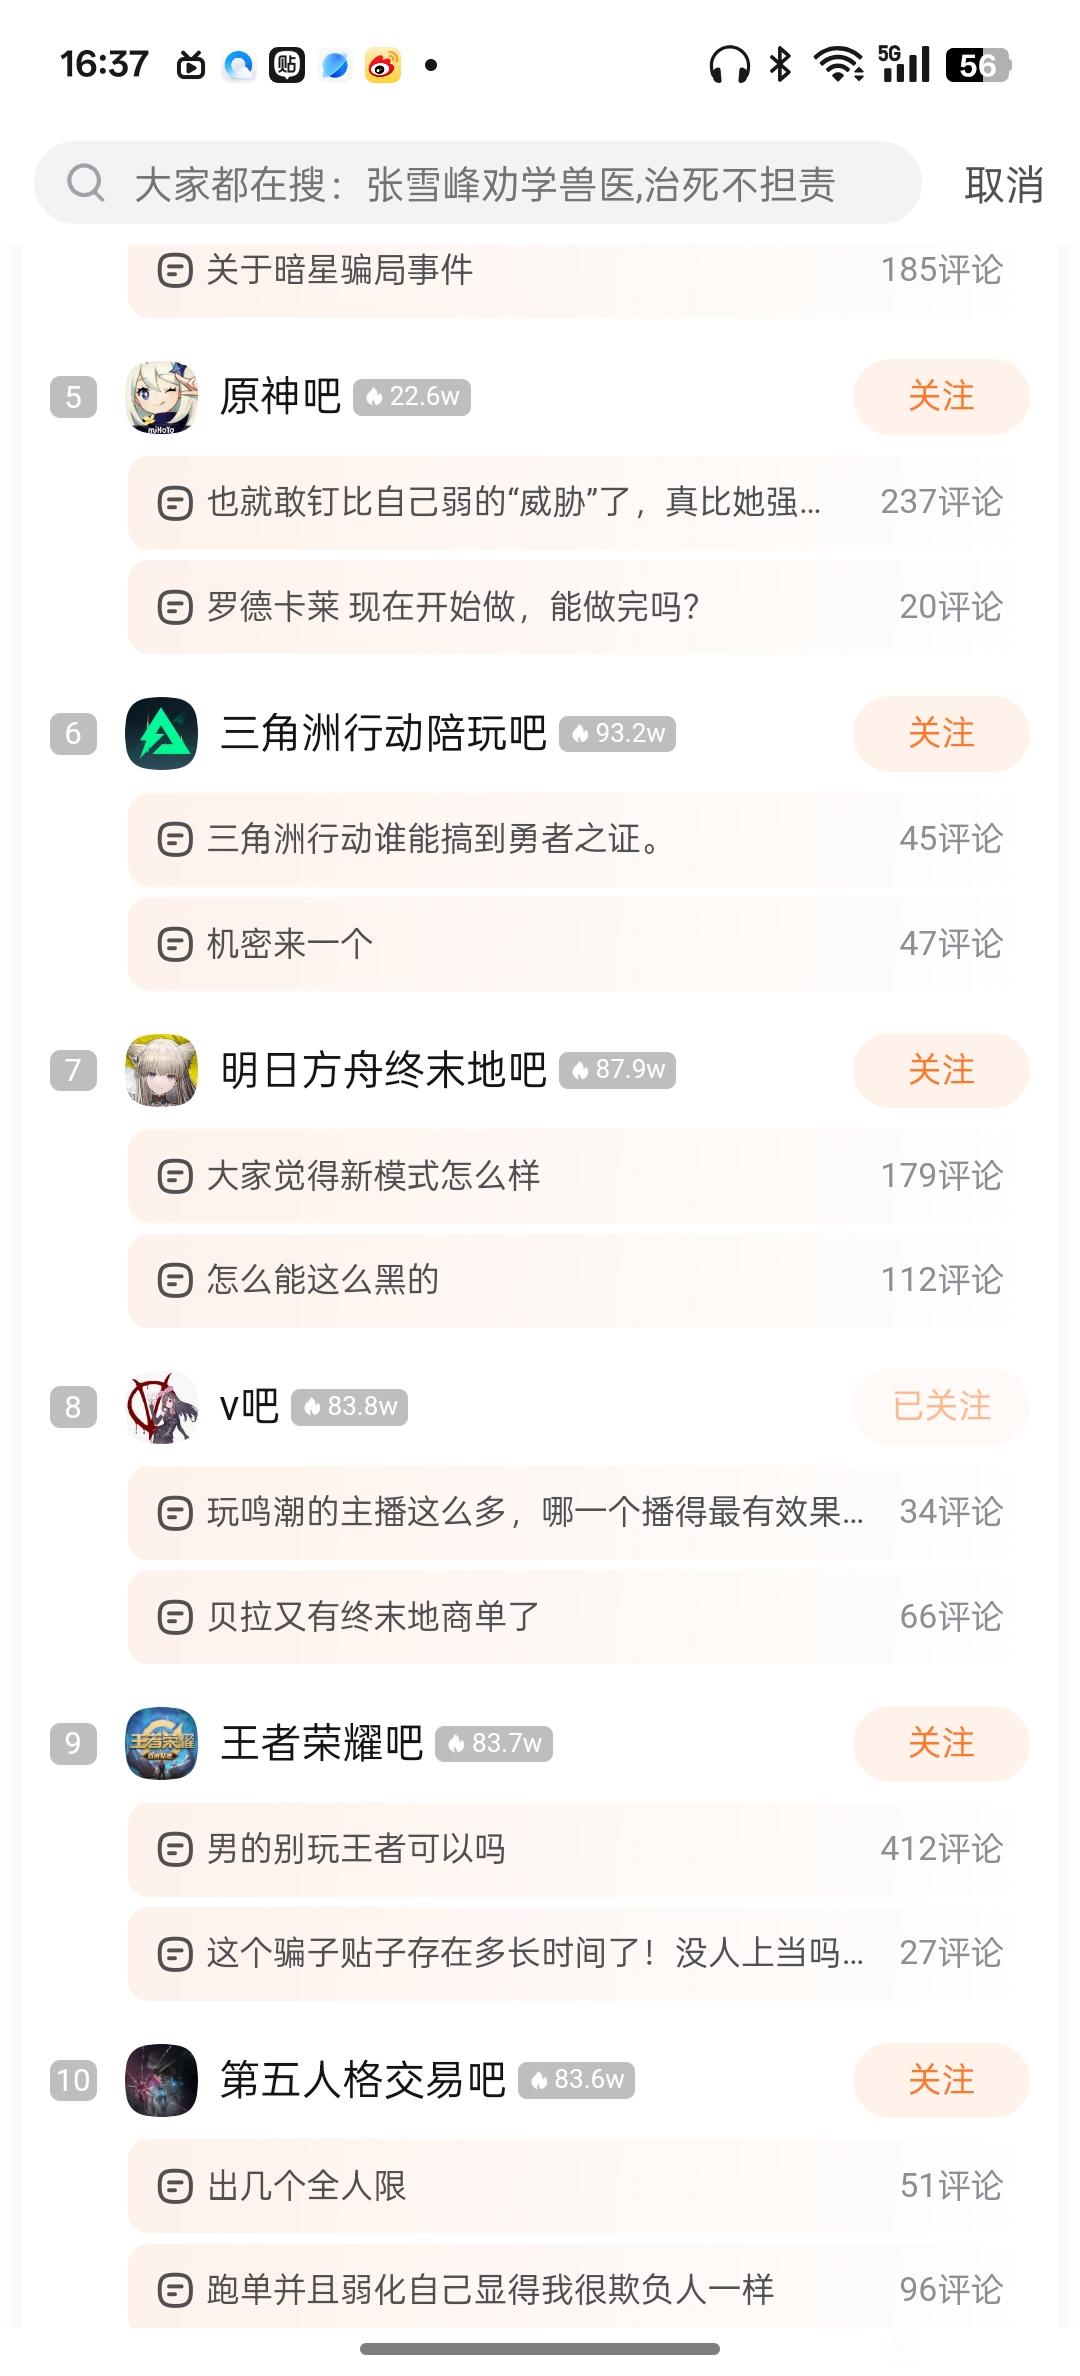Open the 原神吧 avatar icon
This screenshot has width=1080, height=2376.
161,397
